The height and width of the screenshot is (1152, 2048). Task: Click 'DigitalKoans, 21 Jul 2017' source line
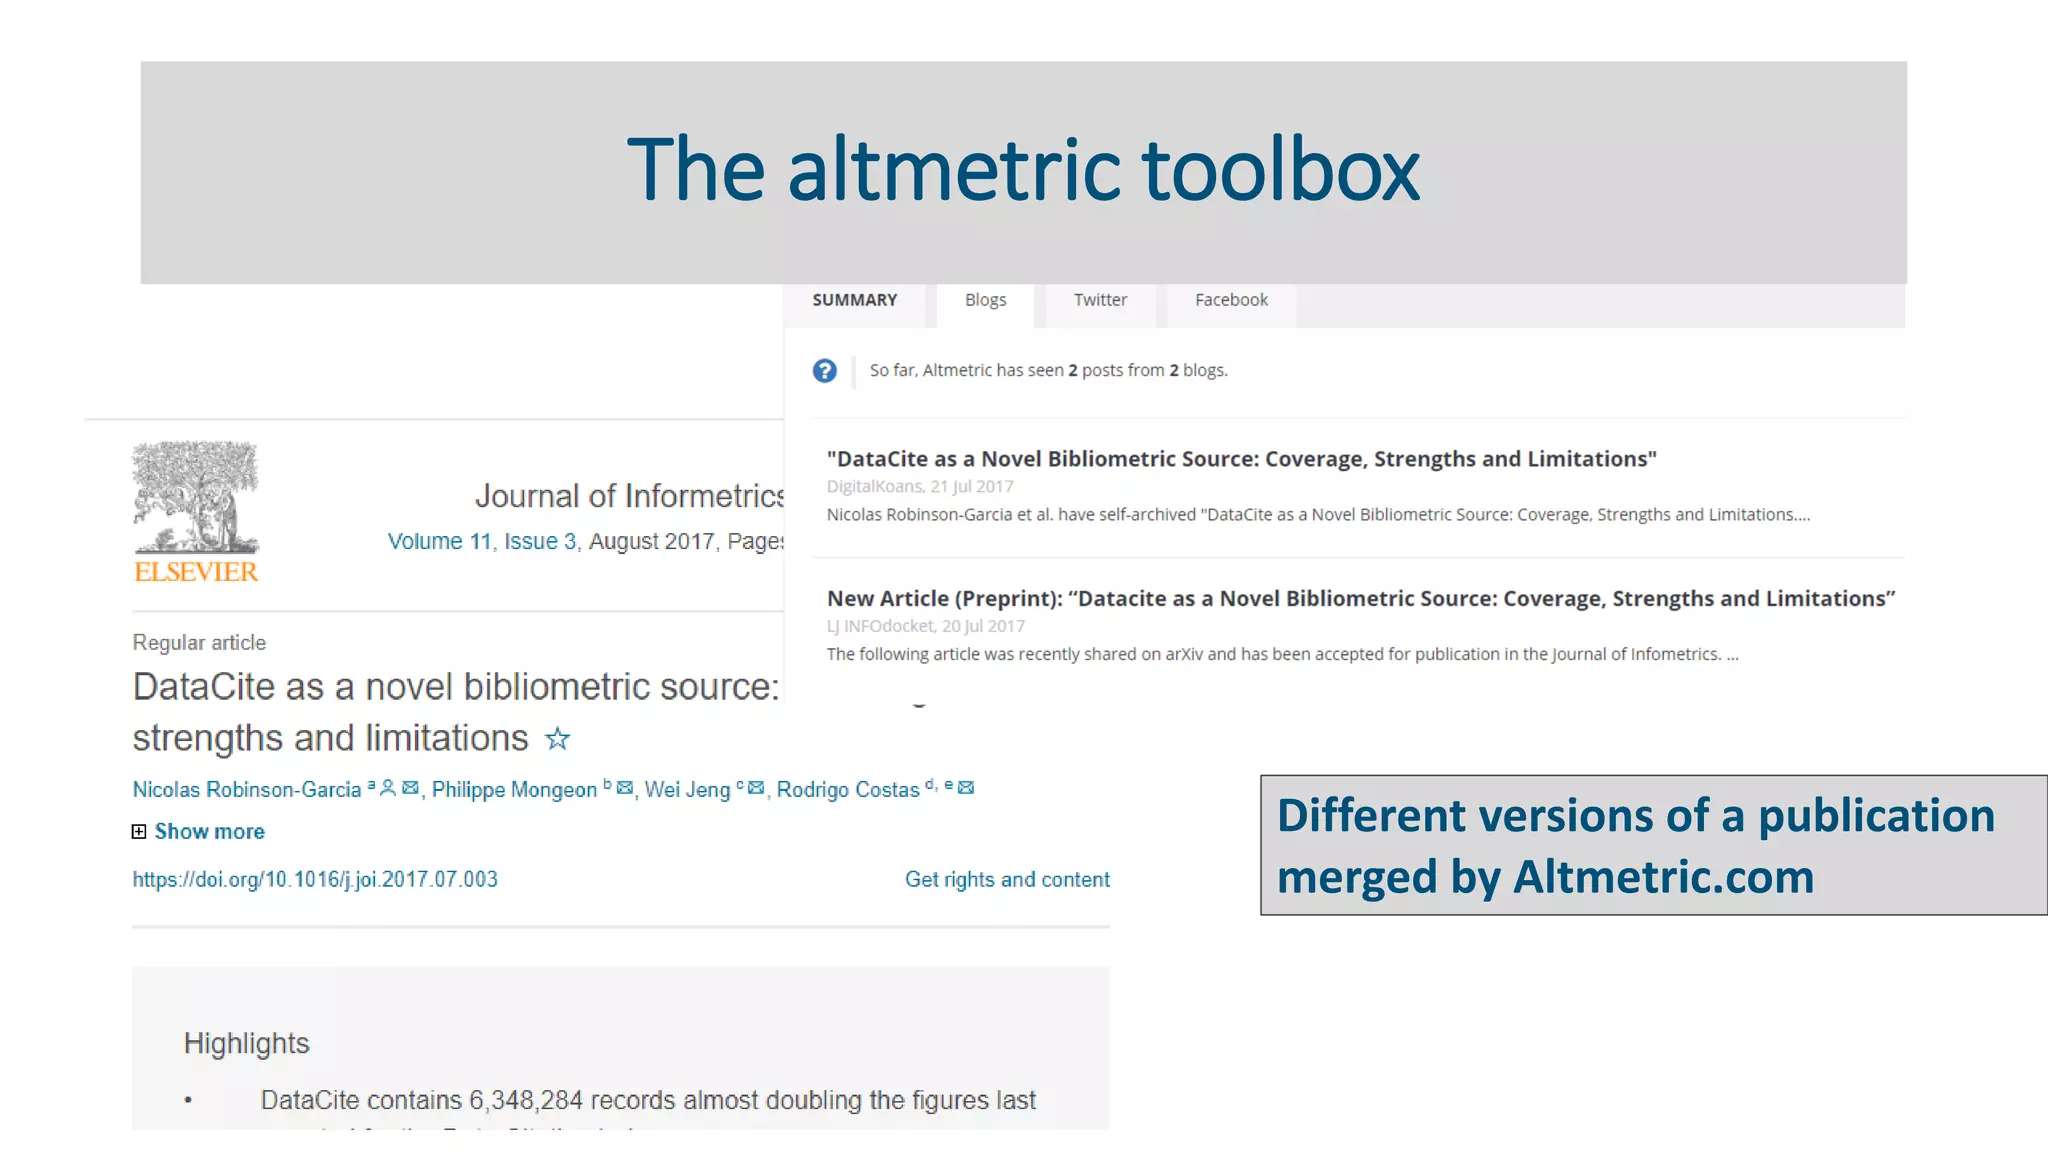coord(920,487)
